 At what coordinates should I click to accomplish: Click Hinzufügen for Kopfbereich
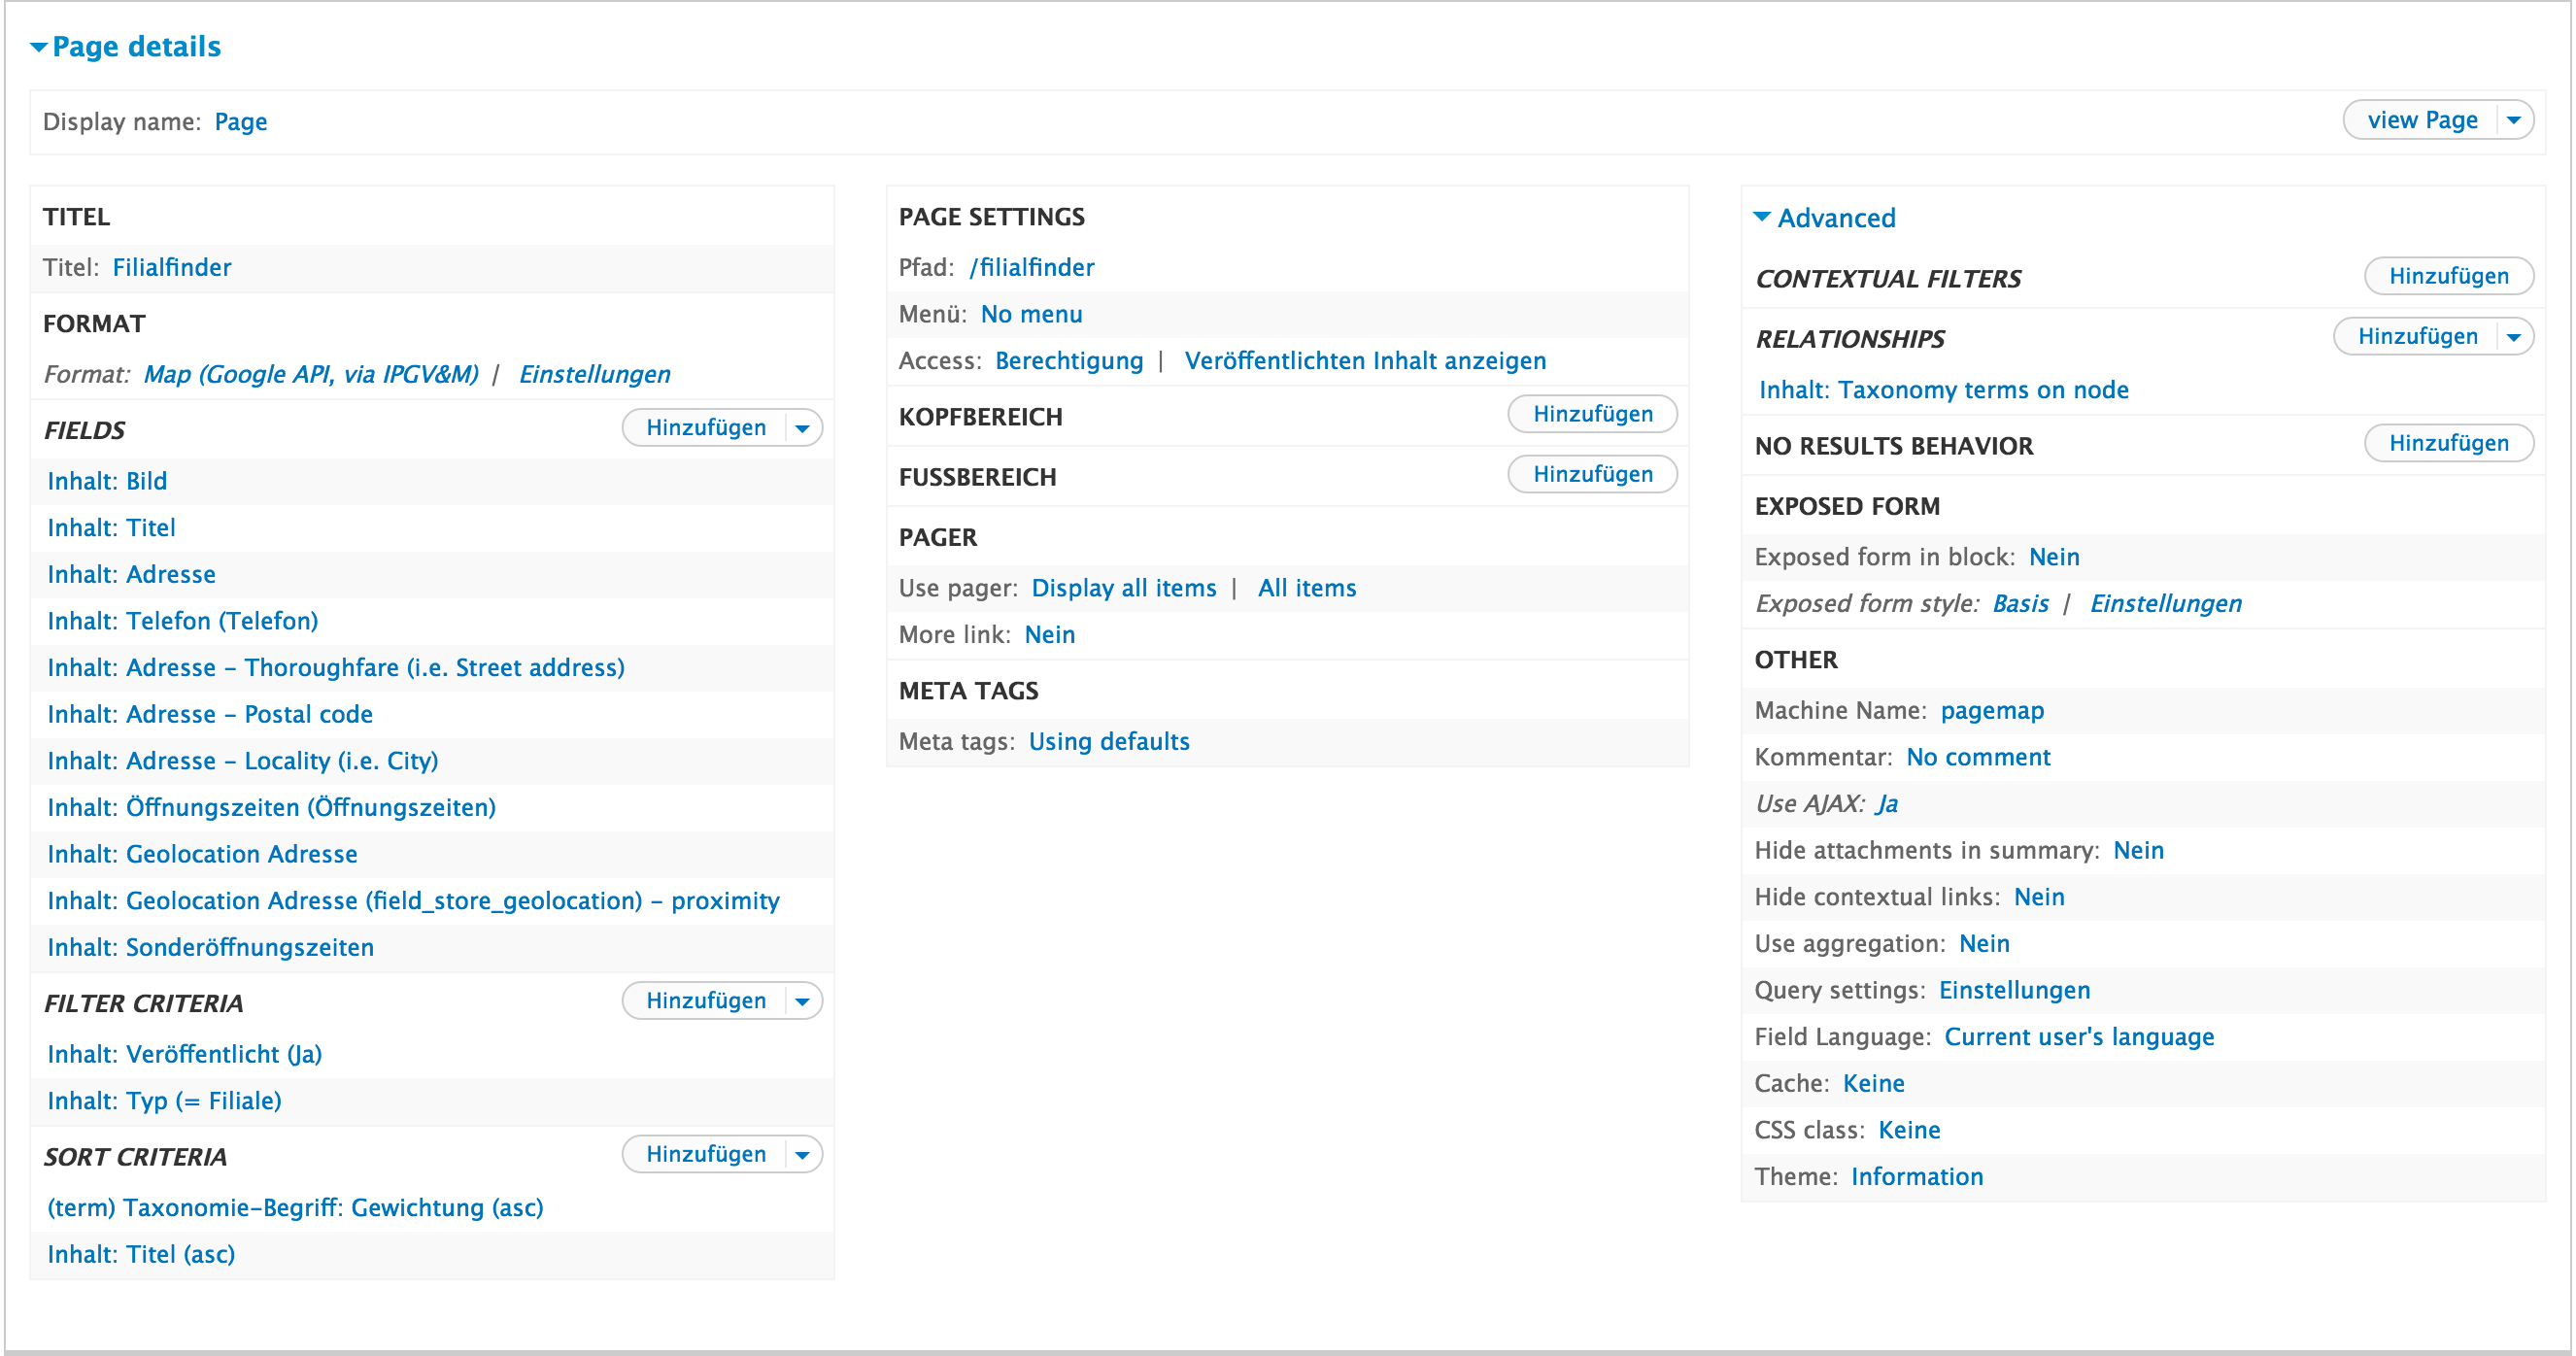pos(1592,414)
